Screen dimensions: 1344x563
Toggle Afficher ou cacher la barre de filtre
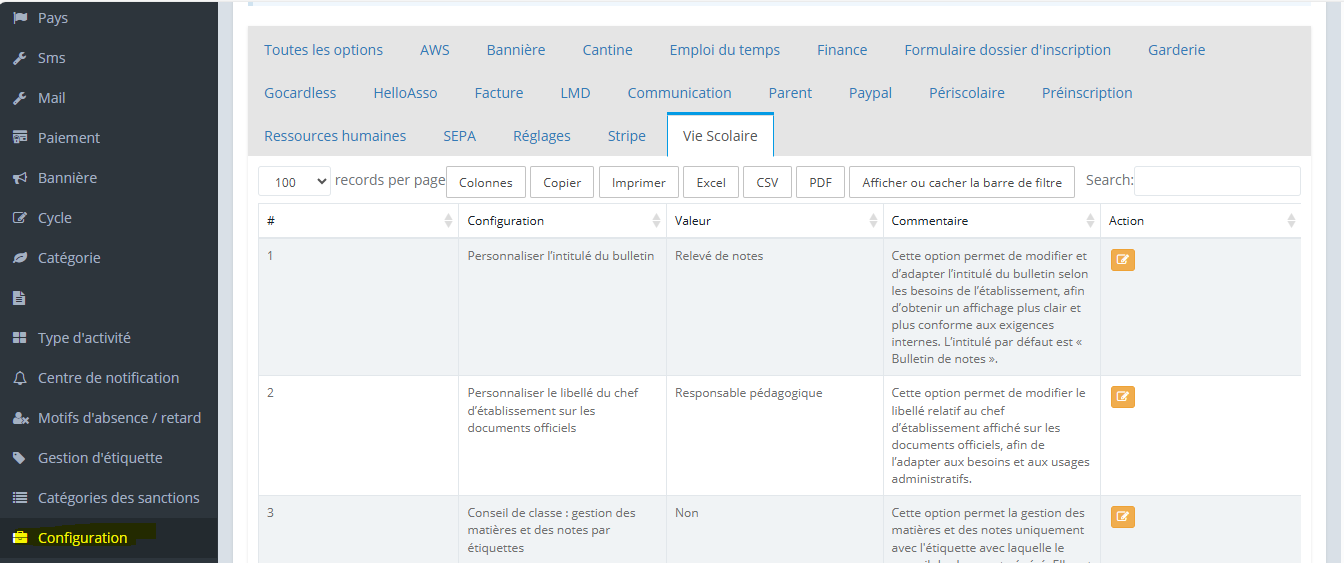click(x=961, y=182)
